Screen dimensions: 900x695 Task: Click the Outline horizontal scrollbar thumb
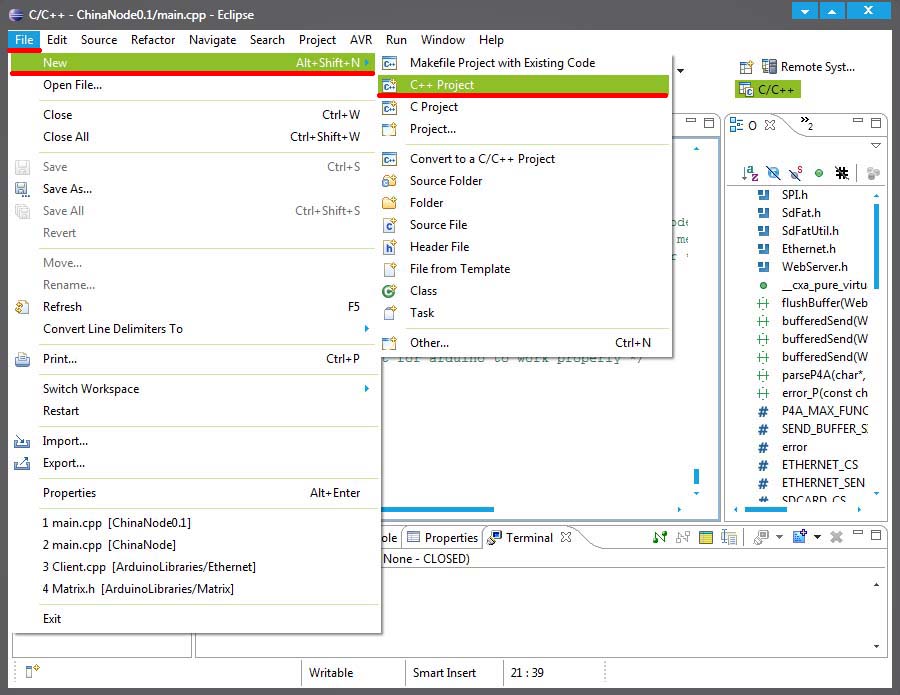pyautogui.click(x=766, y=509)
